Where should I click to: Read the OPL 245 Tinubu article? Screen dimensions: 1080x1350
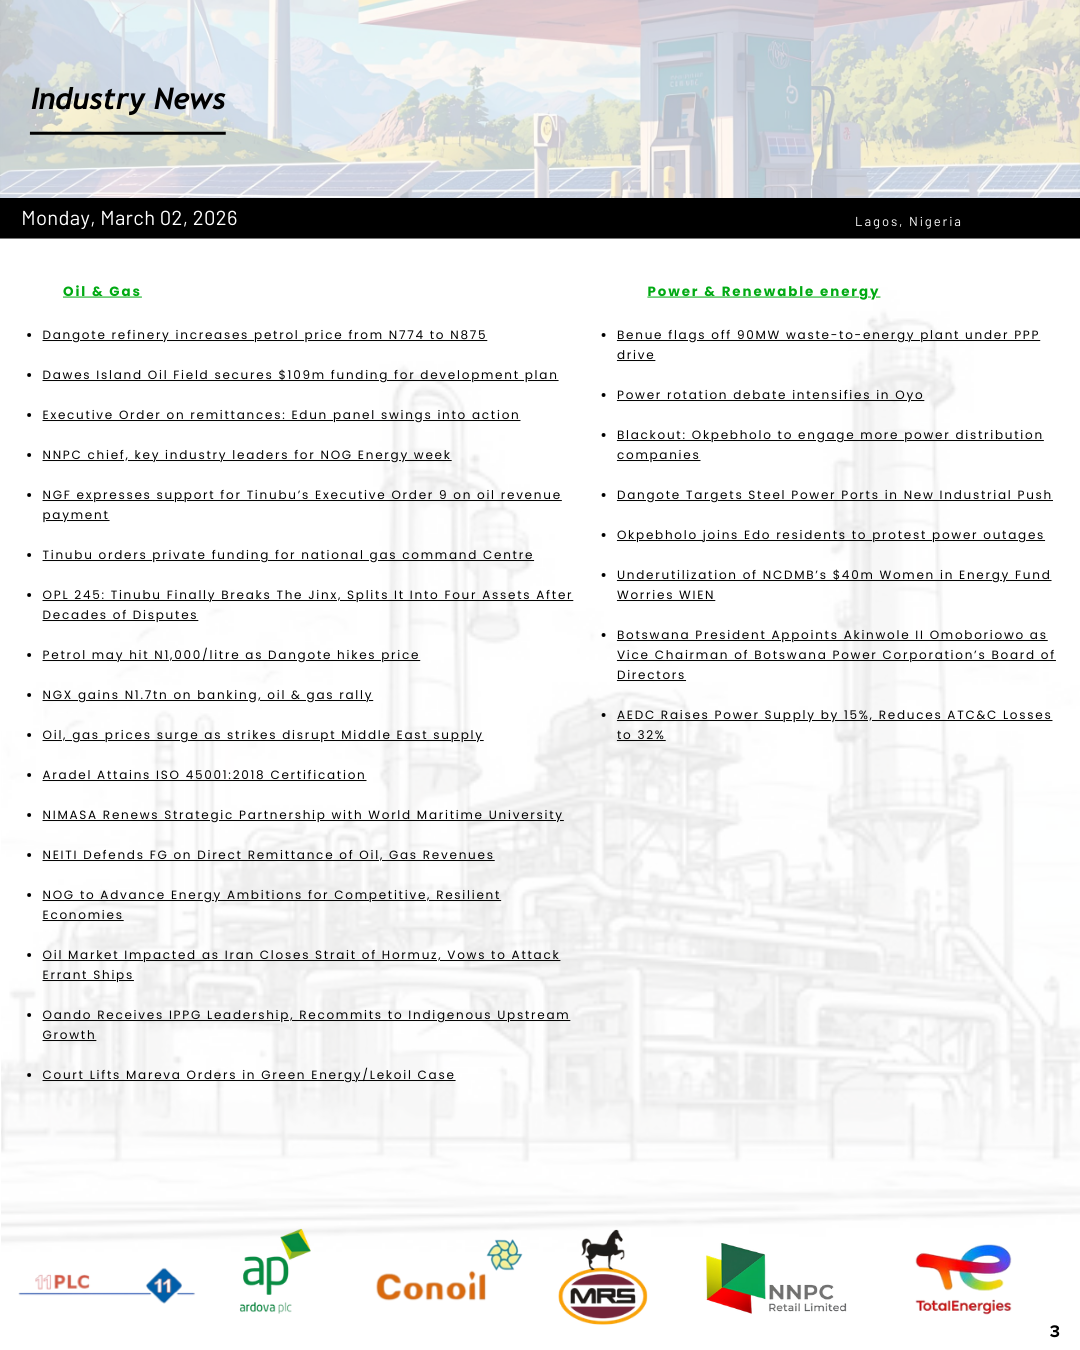coord(307,595)
